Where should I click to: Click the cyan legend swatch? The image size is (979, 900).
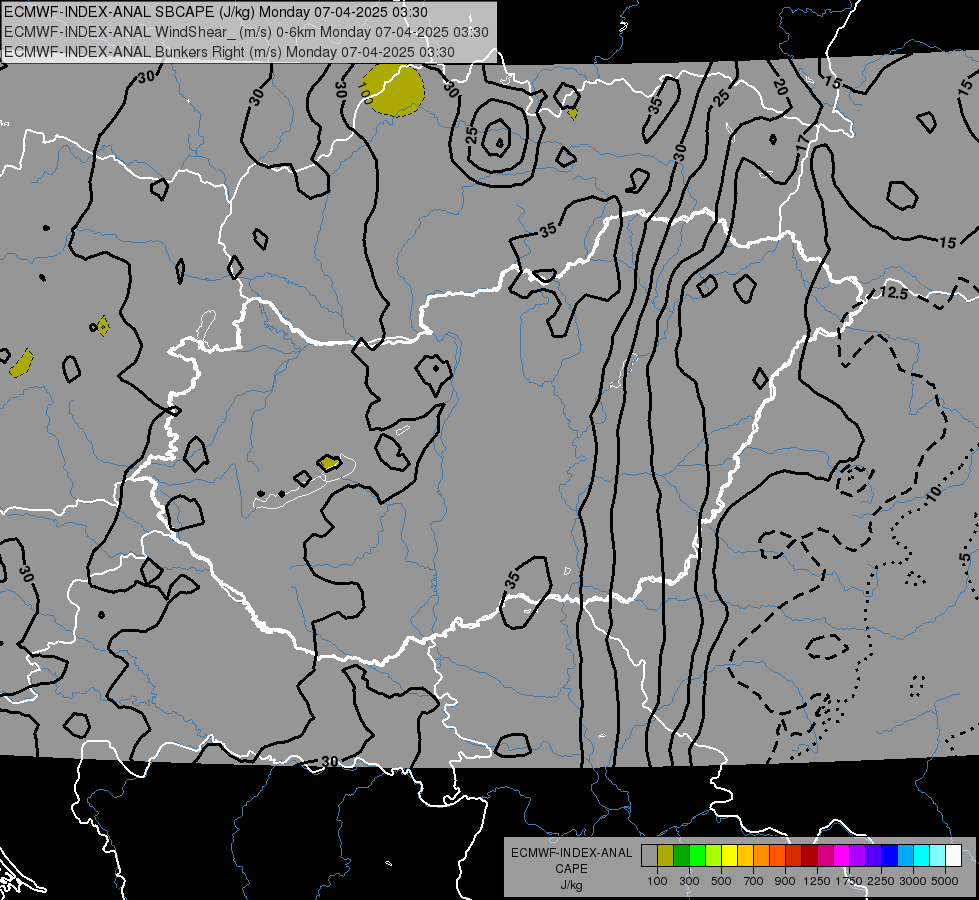(x=922, y=856)
